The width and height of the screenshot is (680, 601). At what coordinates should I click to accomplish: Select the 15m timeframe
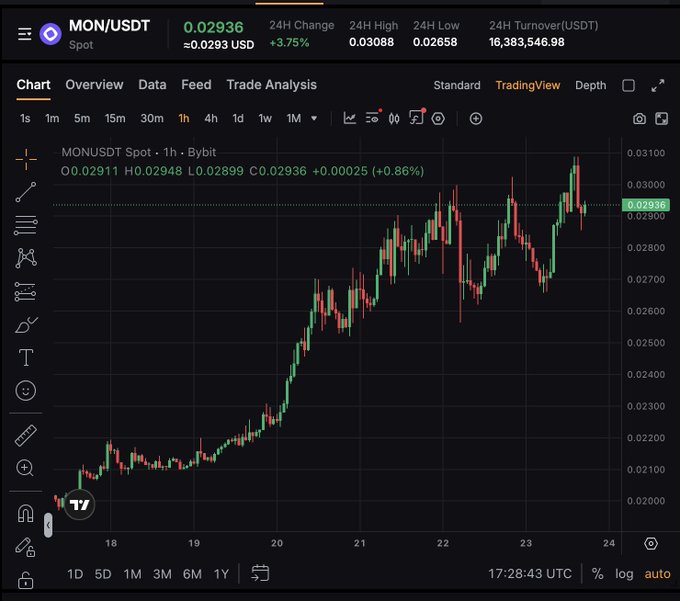(115, 118)
